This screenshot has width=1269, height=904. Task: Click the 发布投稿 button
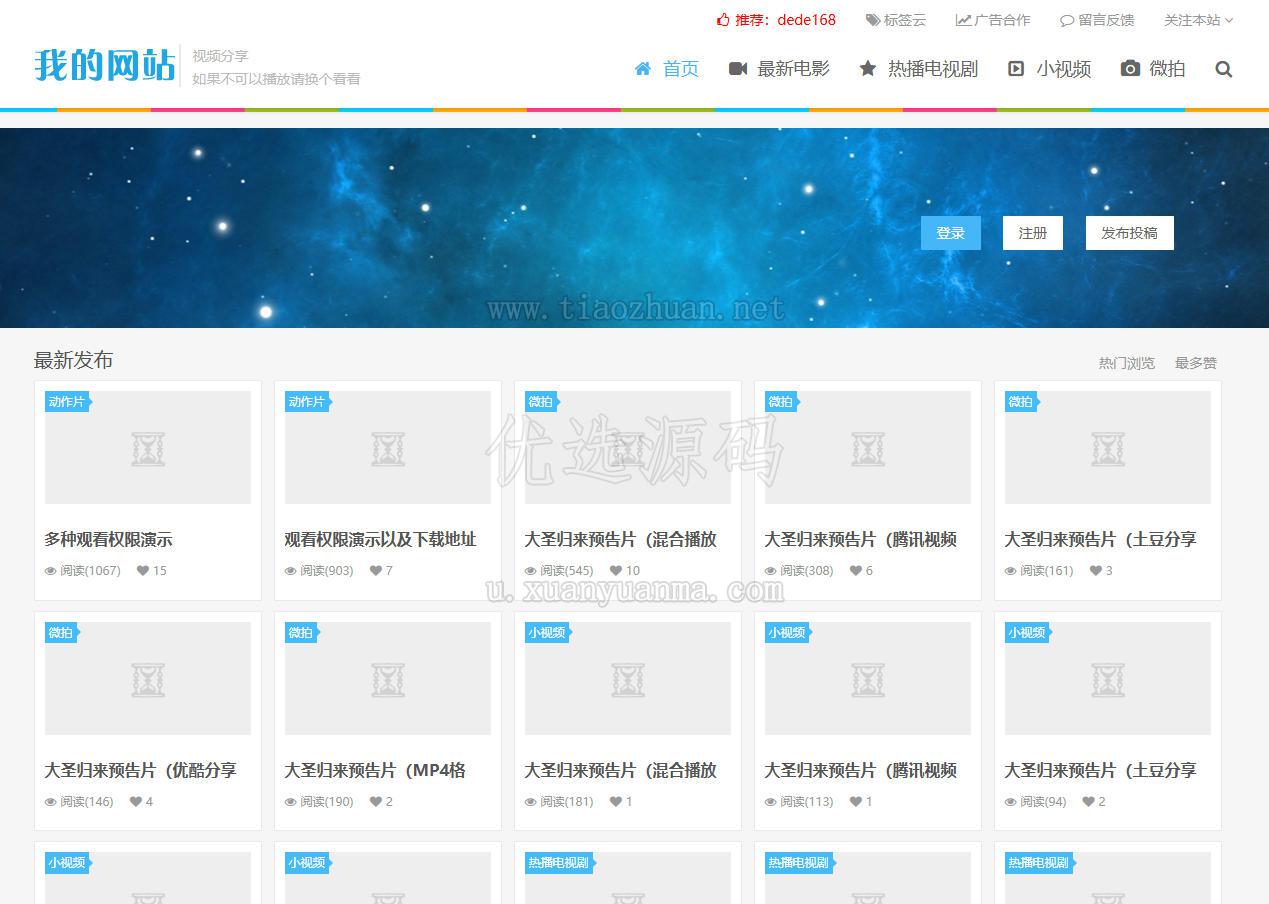click(1130, 233)
